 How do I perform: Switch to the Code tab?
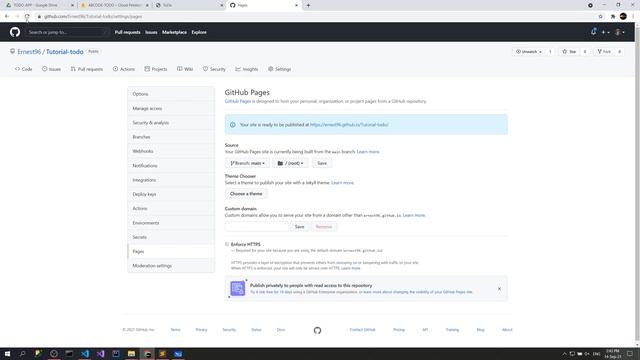[x=23, y=69]
